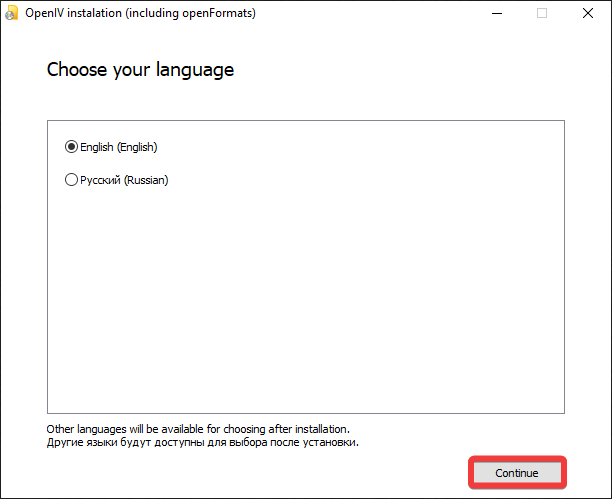The image size is (612, 499).
Task: Click the 'Other languages will be available' note
Action: click(198, 429)
